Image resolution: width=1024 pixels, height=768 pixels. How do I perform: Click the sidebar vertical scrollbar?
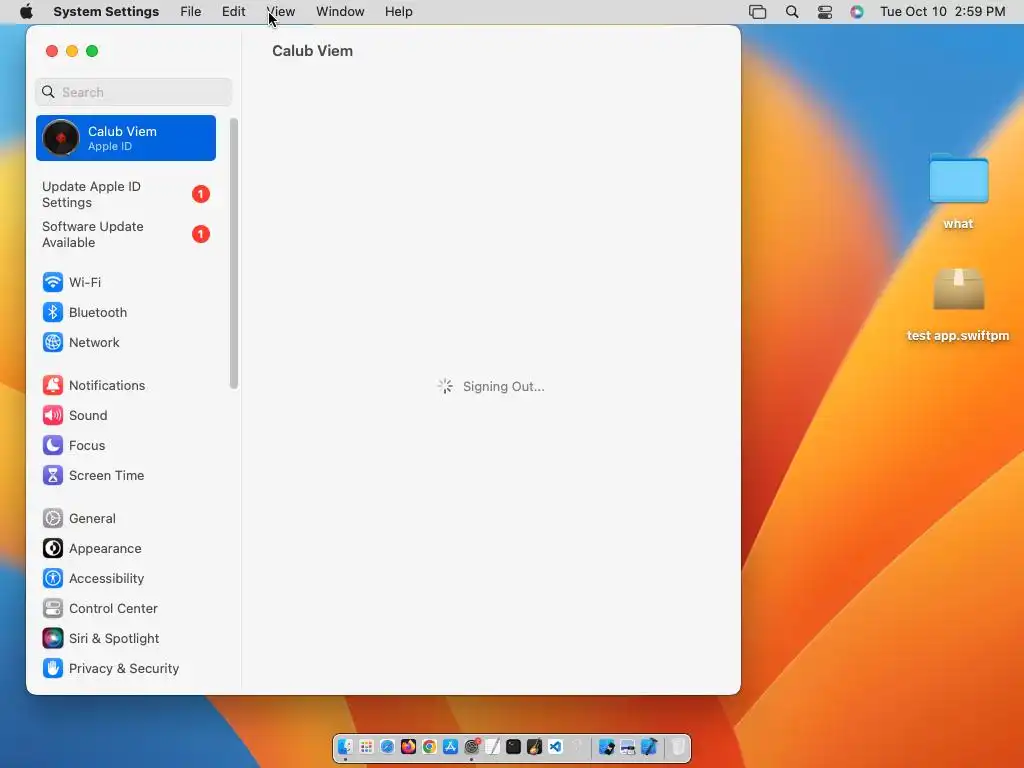pos(234,253)
